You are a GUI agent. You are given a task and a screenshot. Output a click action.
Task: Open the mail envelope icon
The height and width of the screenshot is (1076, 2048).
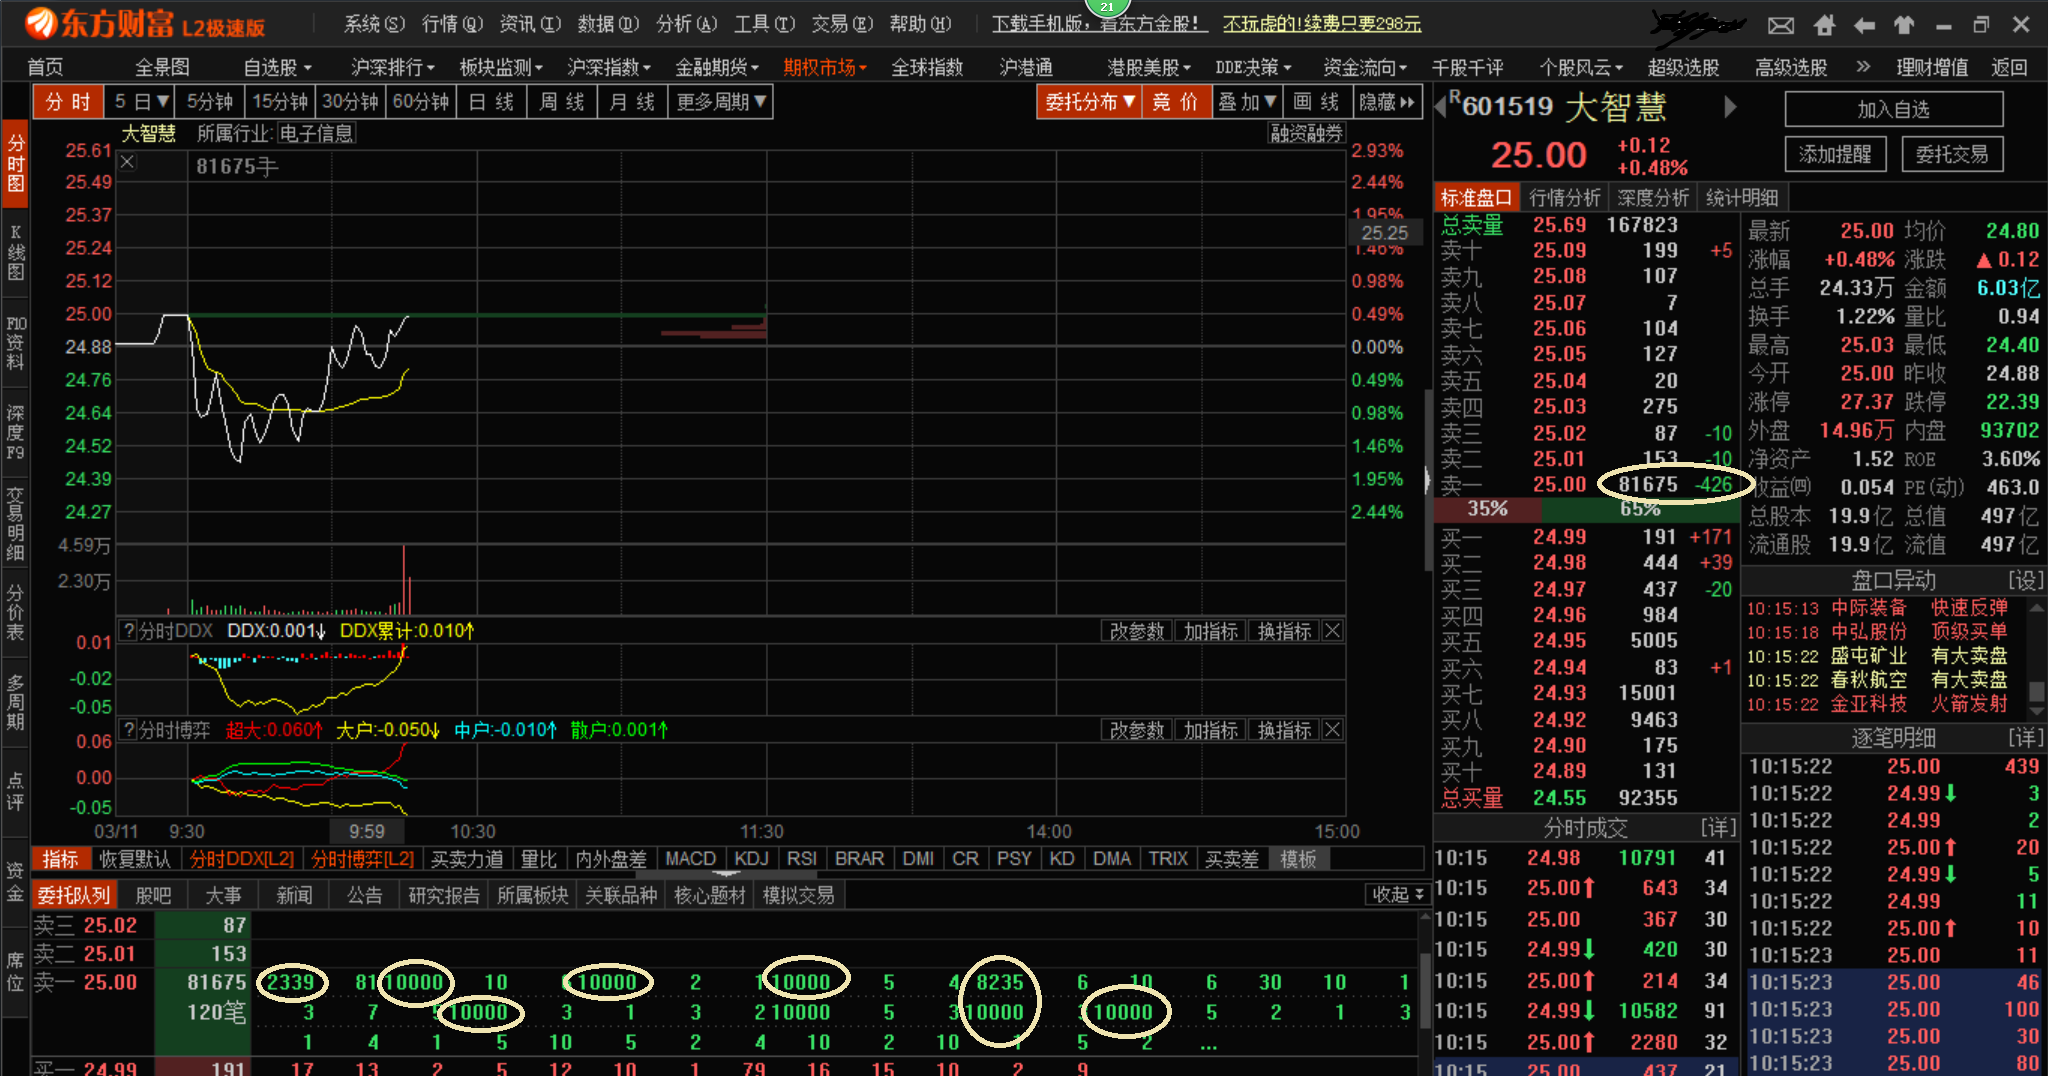(1781, 25)
